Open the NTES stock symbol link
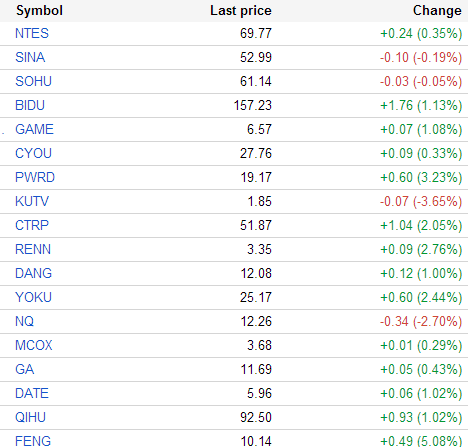Viewport: 468px width, 447px height. pyautogui.click(x=32, y=33)
